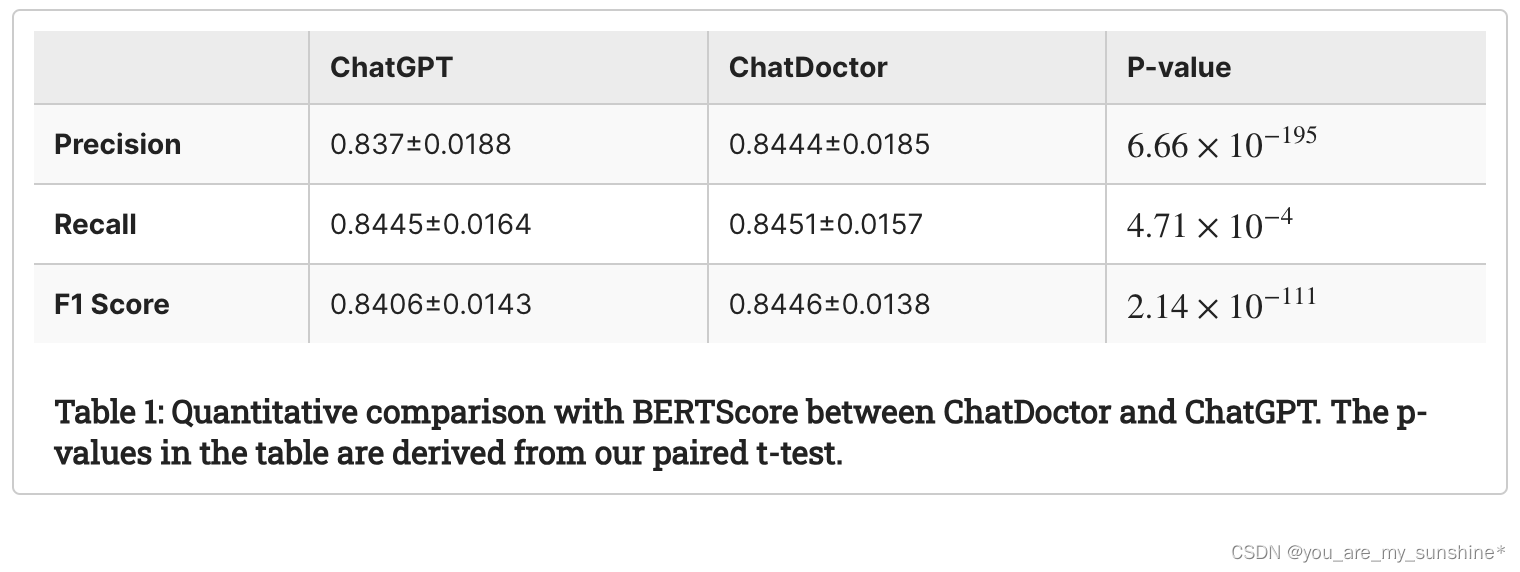This screenshot has width=1520, height=572.
Task: Select the Precision row label
Action: coord(118,144)
